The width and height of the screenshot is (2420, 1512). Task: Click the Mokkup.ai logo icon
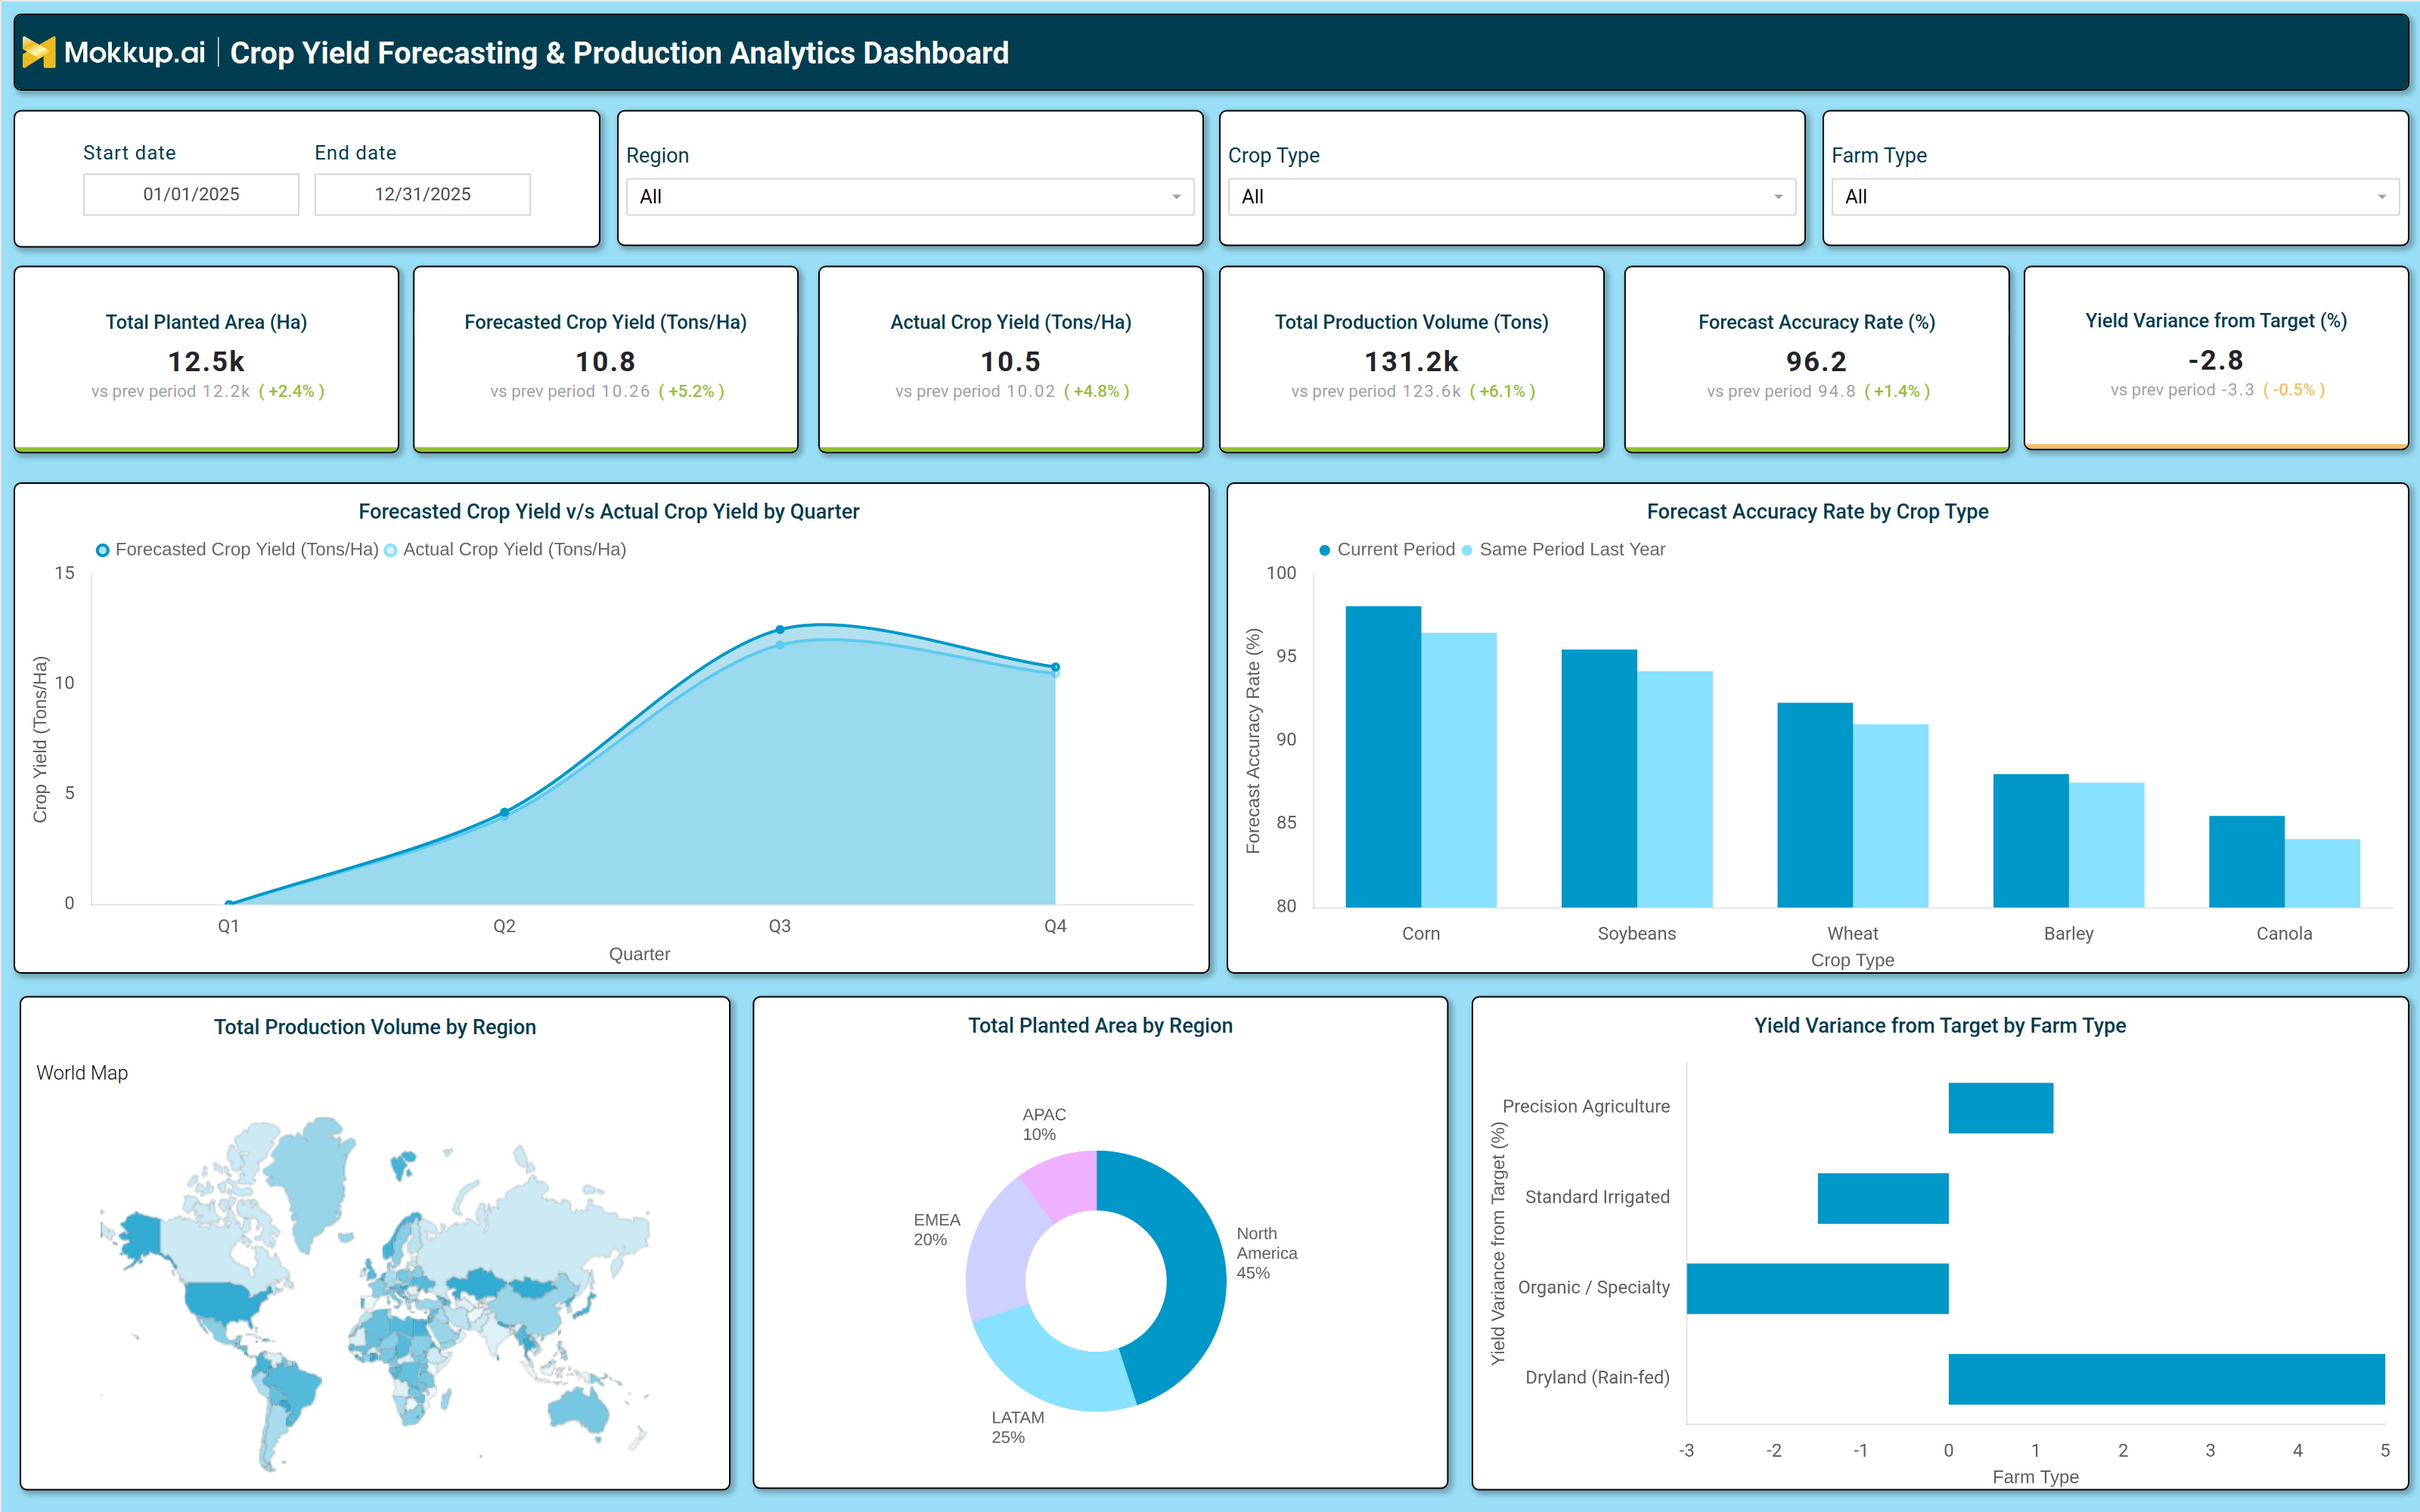[x=38, y=52]
